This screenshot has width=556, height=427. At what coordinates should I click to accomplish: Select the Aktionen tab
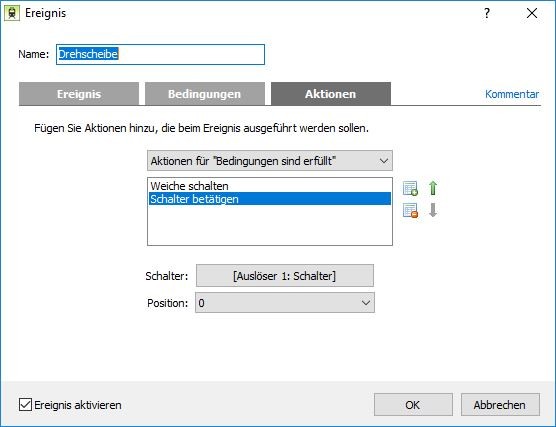pos(331,94)
